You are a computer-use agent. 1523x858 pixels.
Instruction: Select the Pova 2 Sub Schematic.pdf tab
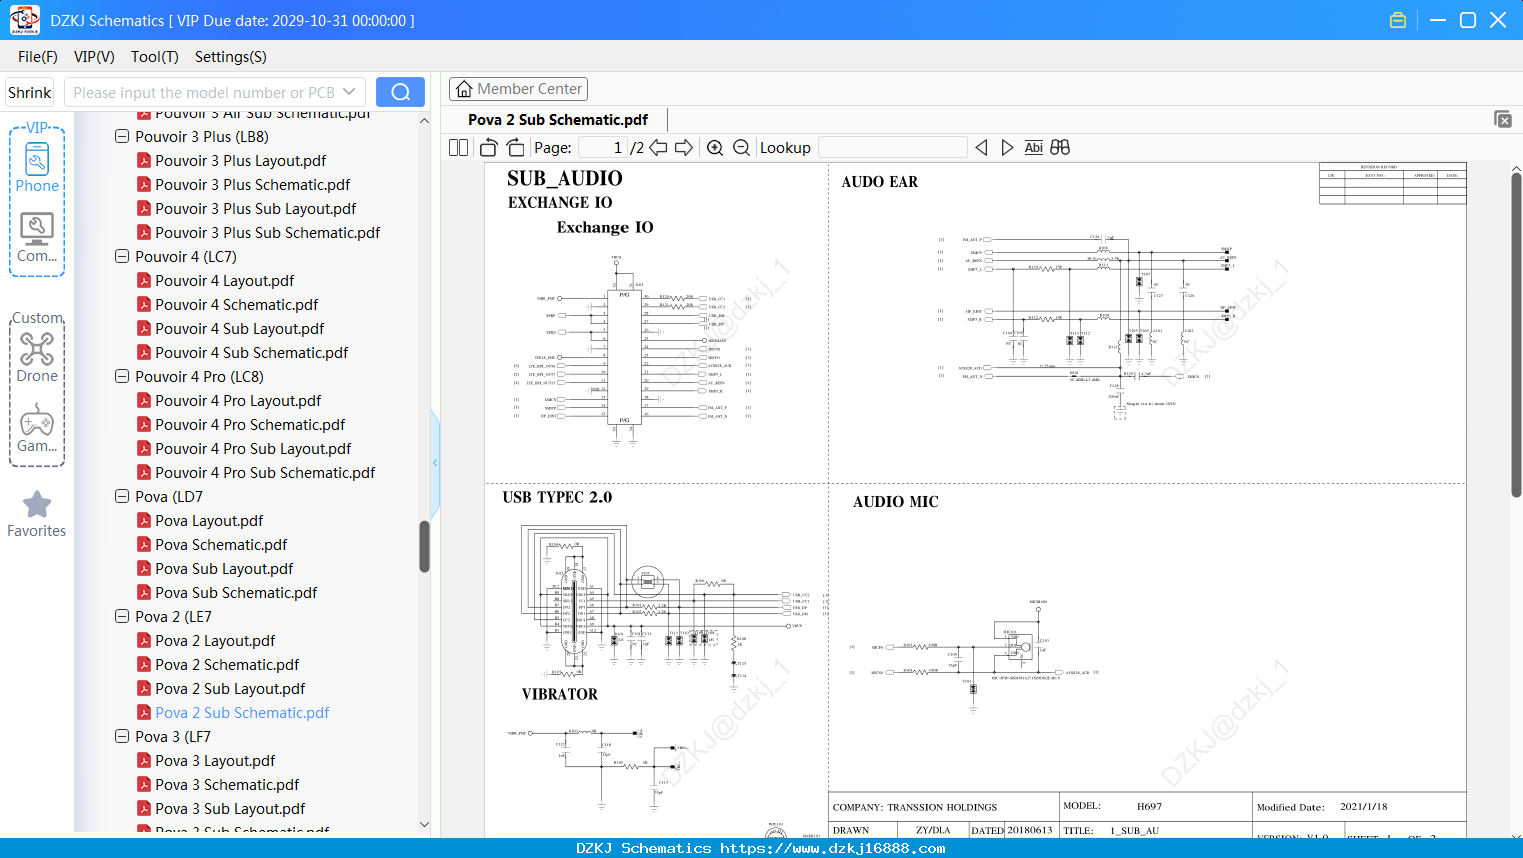pos(558,120)
